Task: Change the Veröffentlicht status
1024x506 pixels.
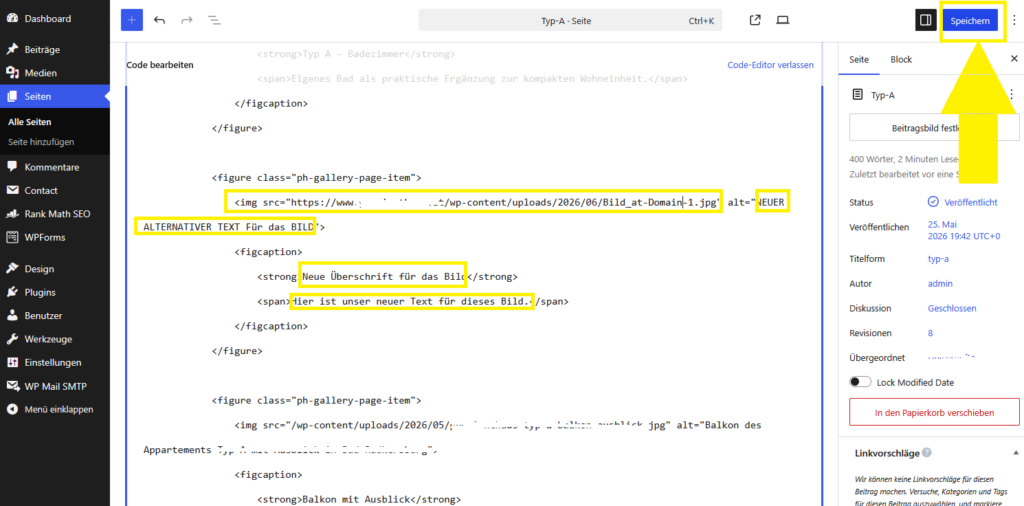Action: [x=963, y=202]
